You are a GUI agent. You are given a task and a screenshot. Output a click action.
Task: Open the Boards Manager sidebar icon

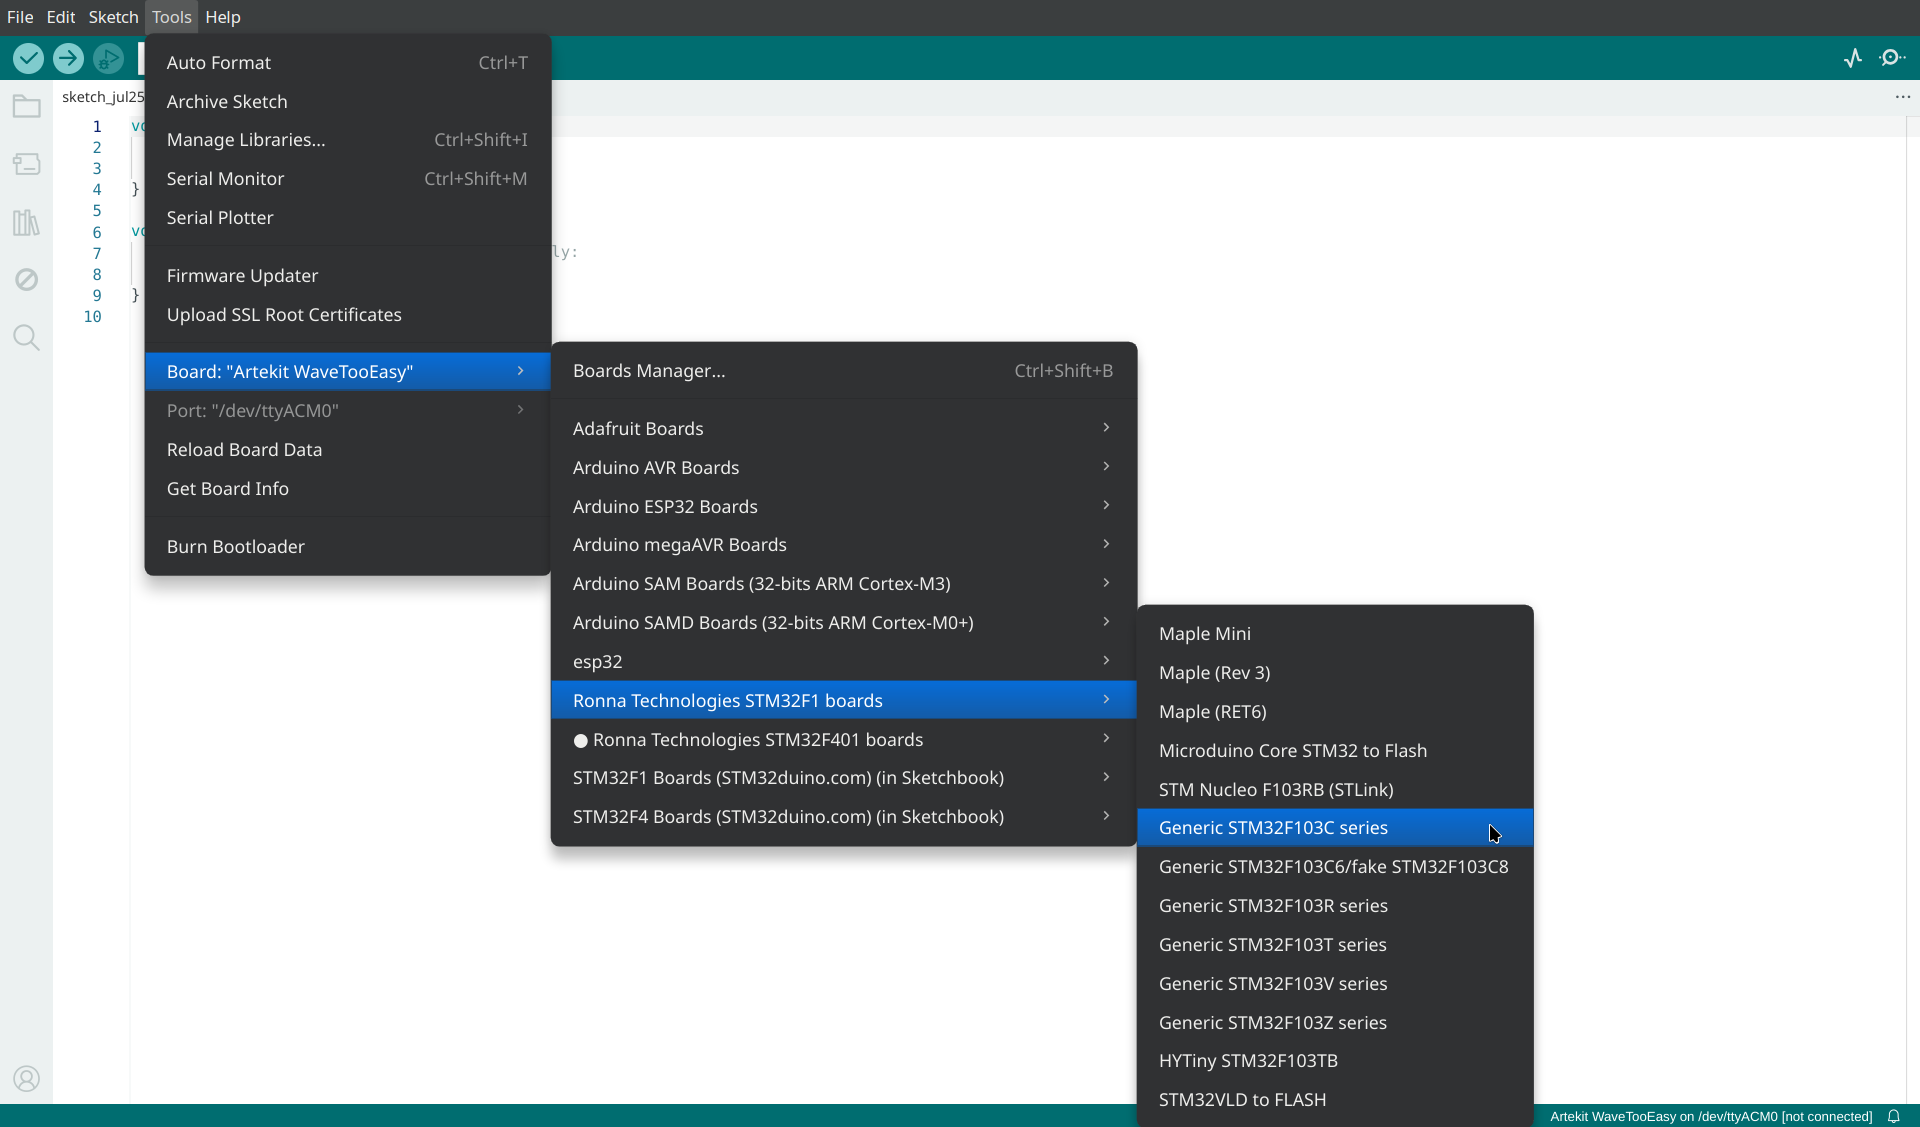click(x=27, y=164)
